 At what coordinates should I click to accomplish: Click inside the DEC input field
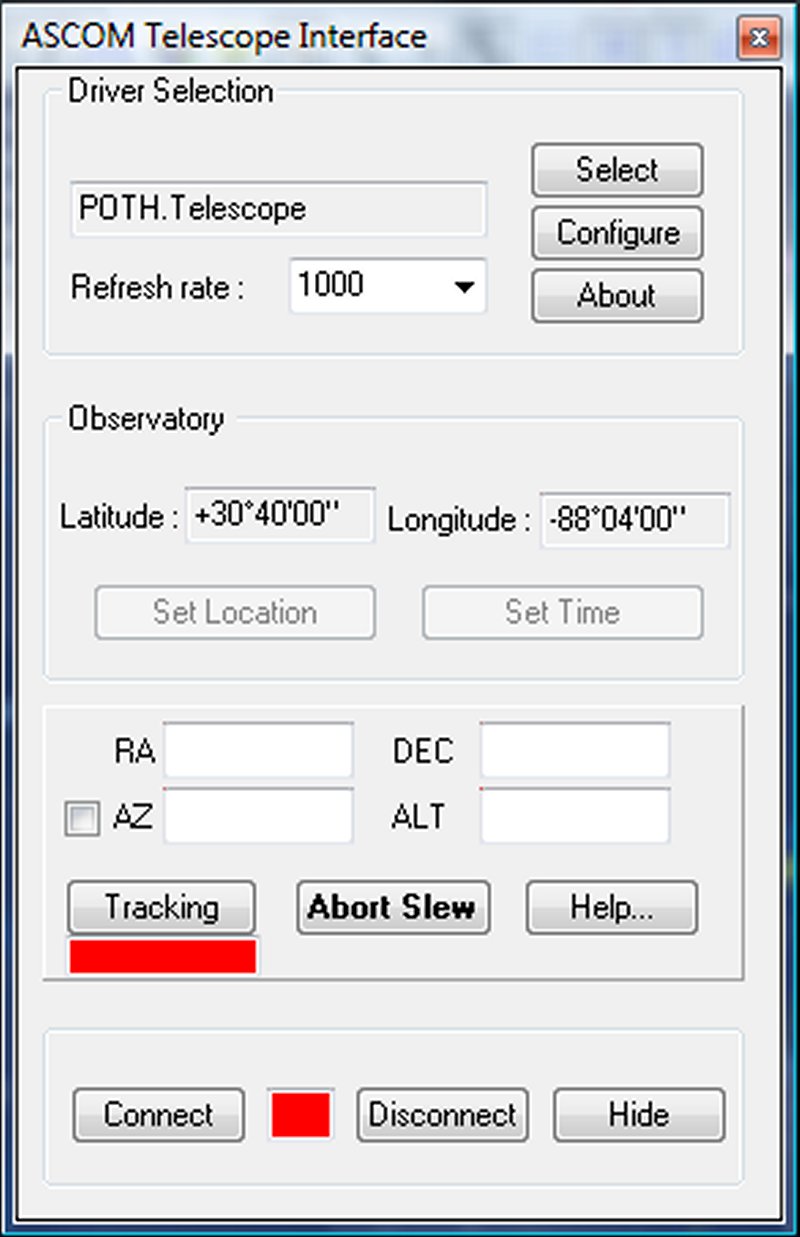(575, 750)
